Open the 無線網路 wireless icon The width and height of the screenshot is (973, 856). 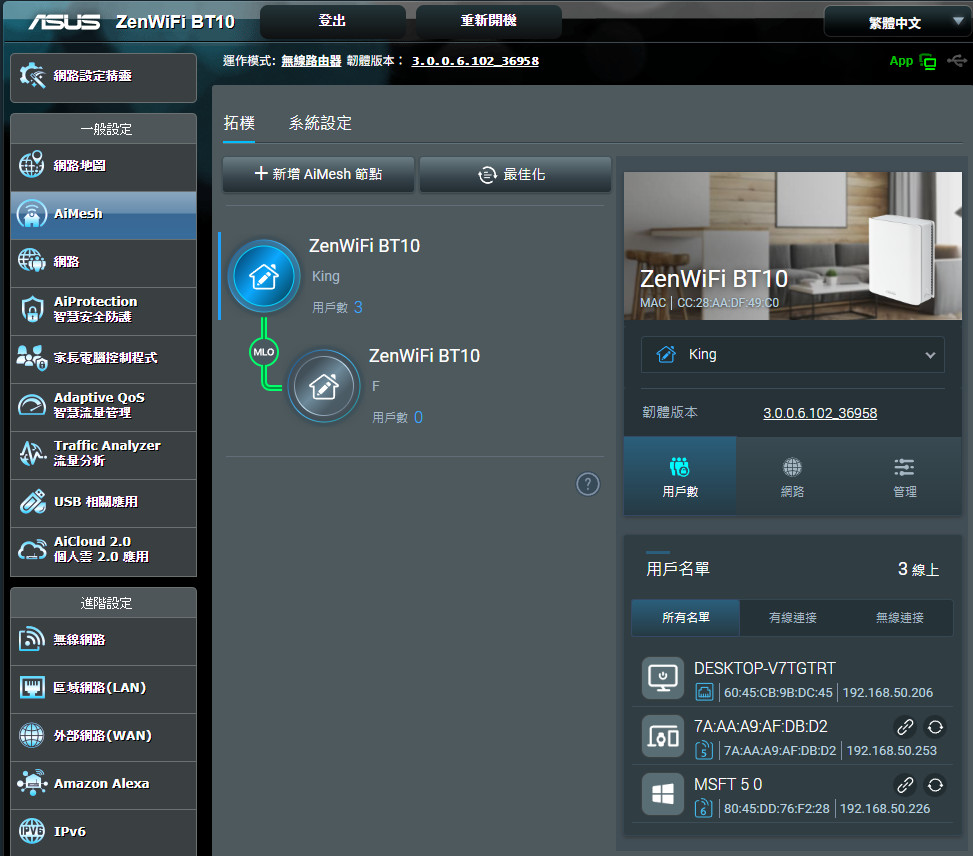click(32, 639)
